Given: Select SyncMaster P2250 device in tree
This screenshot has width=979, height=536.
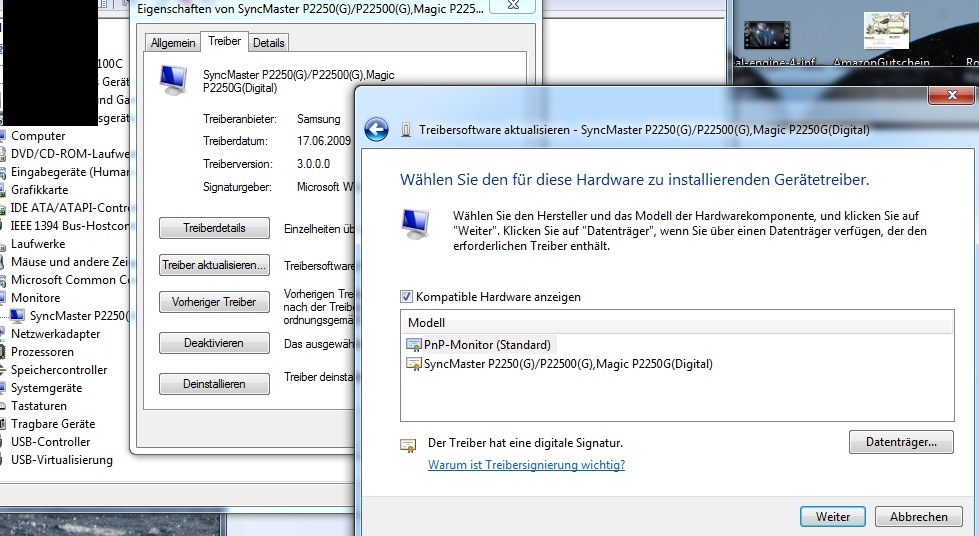Looking at the screenshot, I should coord(79,316).
